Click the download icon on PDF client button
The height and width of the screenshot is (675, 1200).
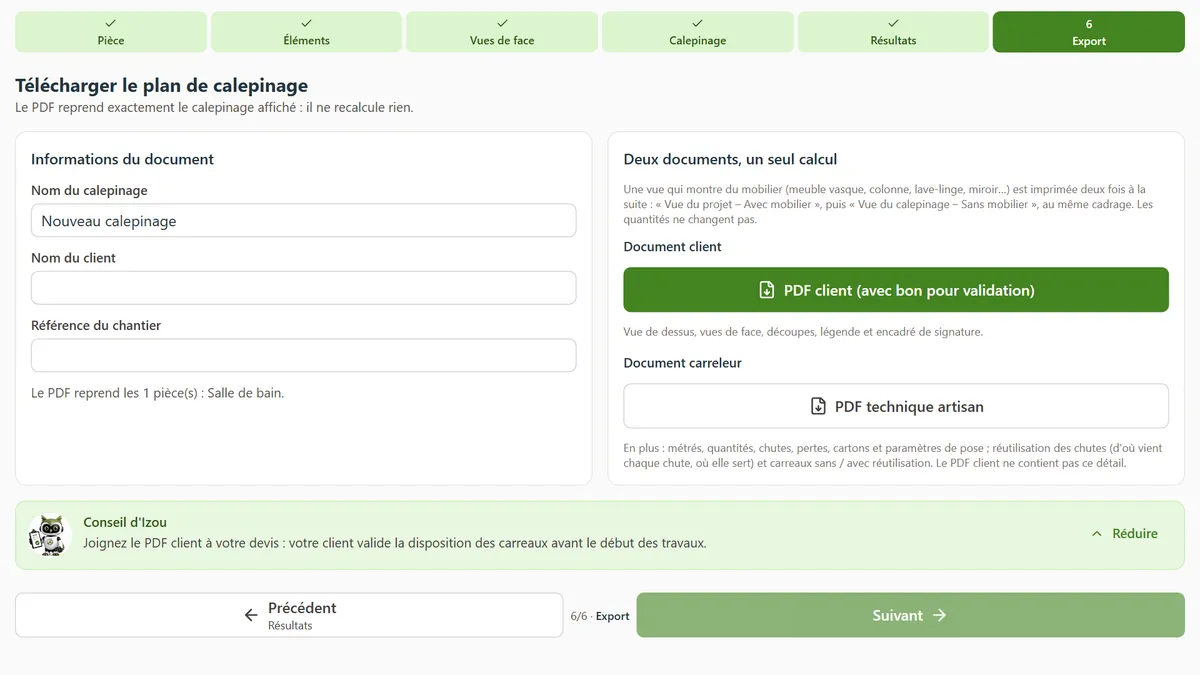coord(767,290)
